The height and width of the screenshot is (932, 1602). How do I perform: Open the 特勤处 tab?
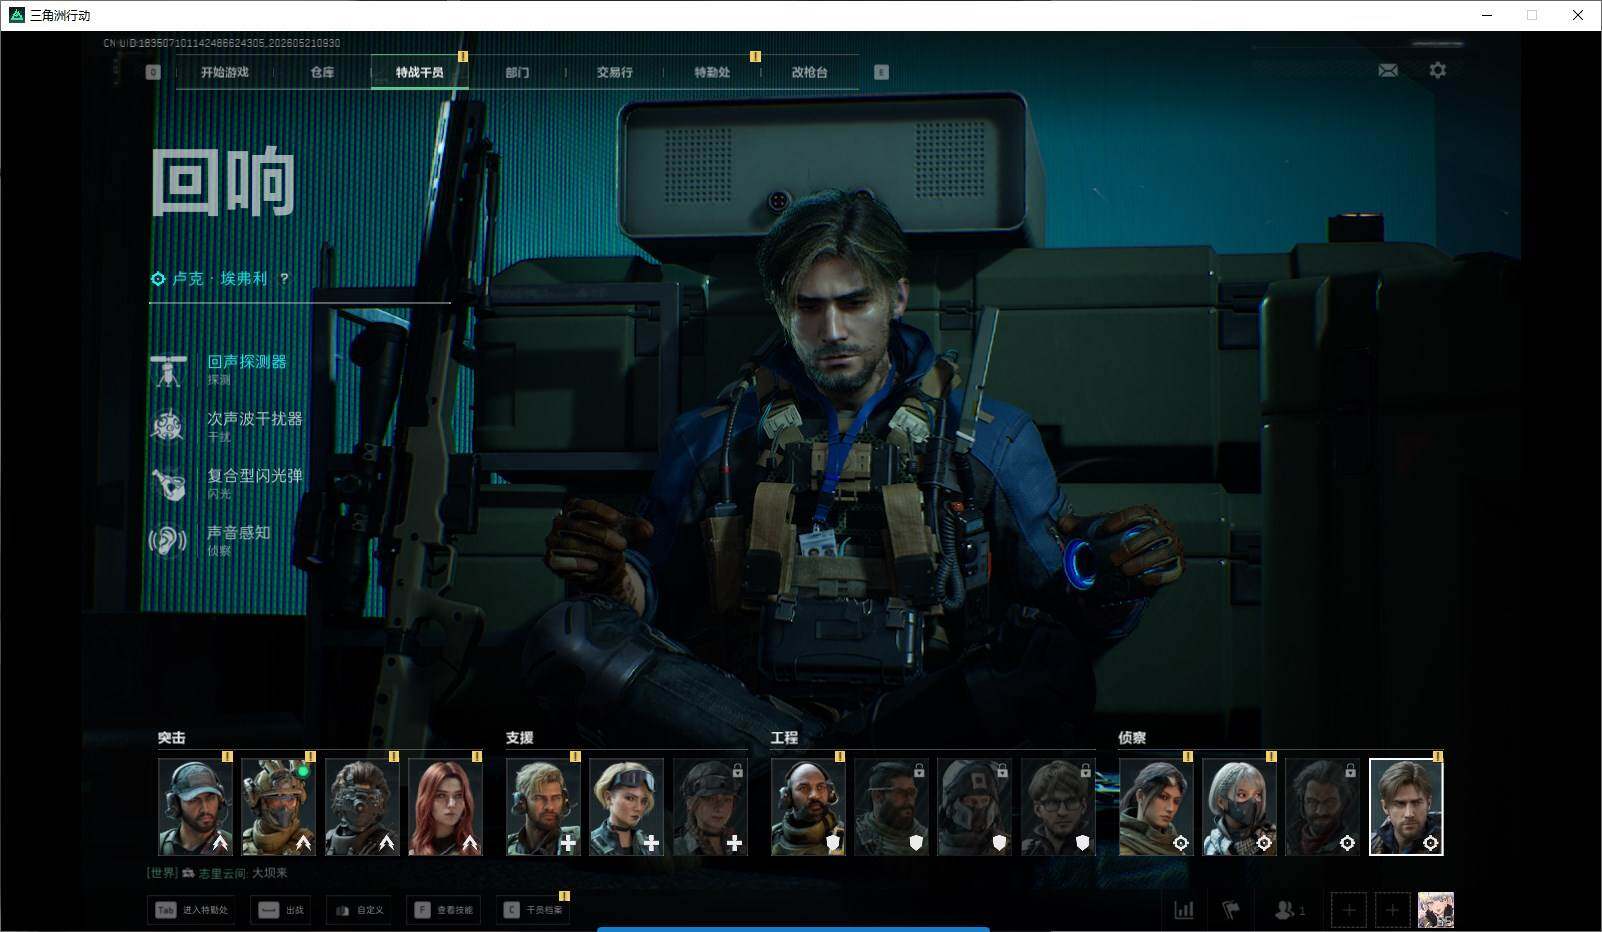(x=712, y=72)
